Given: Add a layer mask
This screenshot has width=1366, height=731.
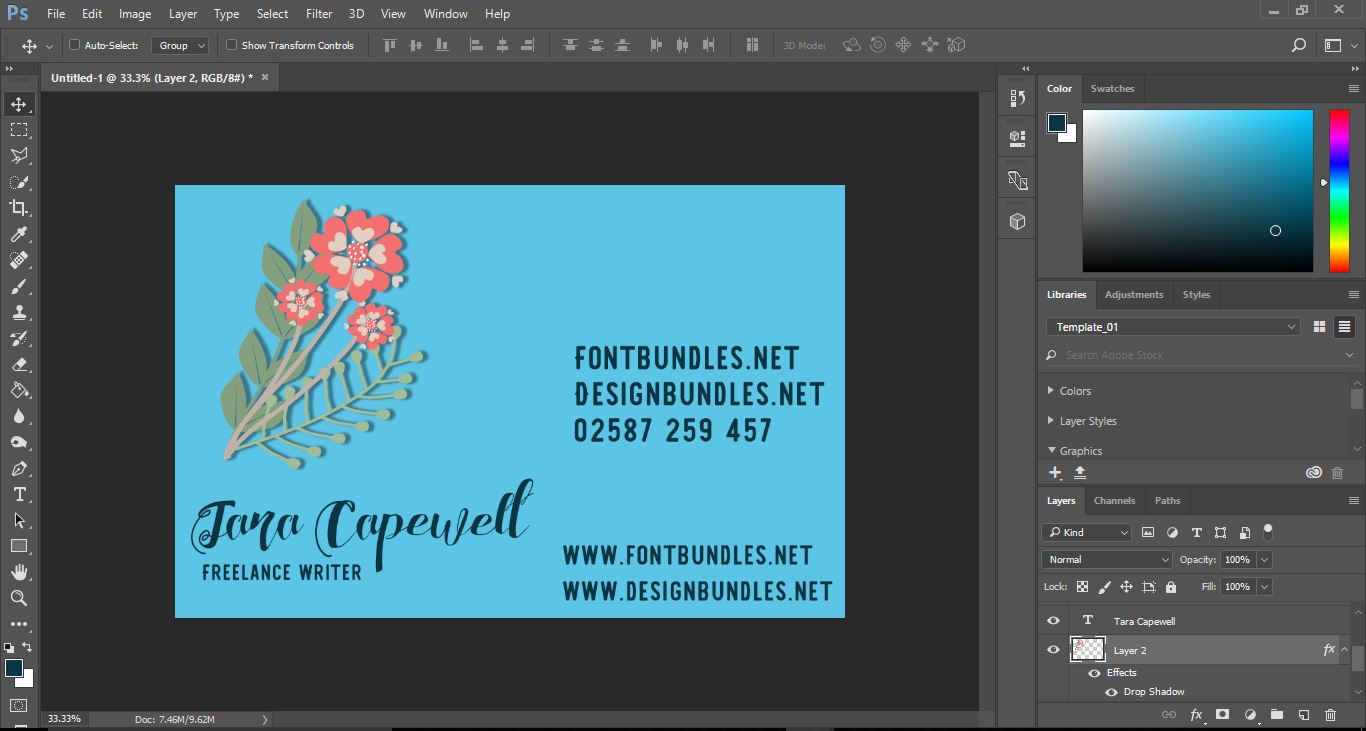Looking at the screenshot, I should pyautogui.click(x=1222, y=715).
